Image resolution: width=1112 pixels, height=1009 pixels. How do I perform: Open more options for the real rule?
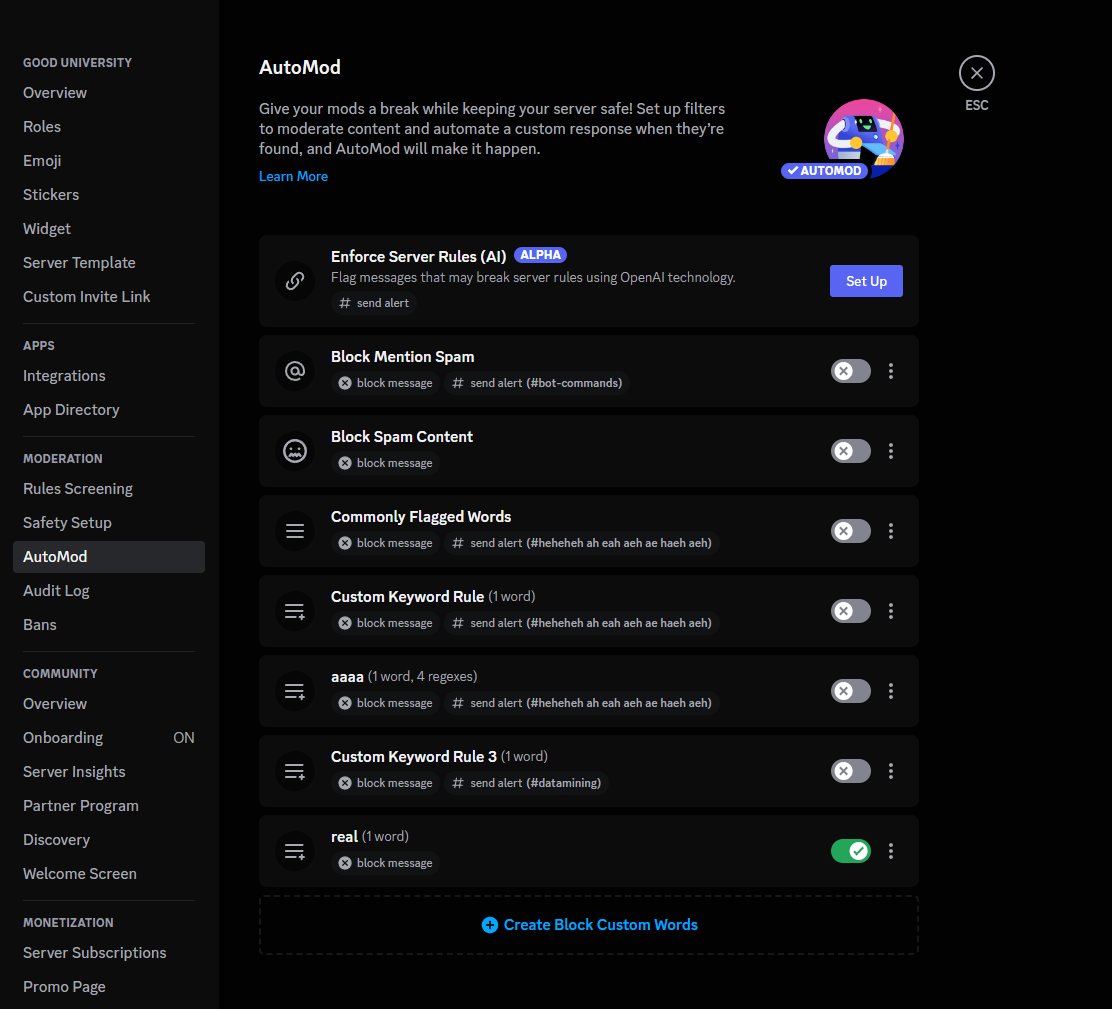pos(891,851)
